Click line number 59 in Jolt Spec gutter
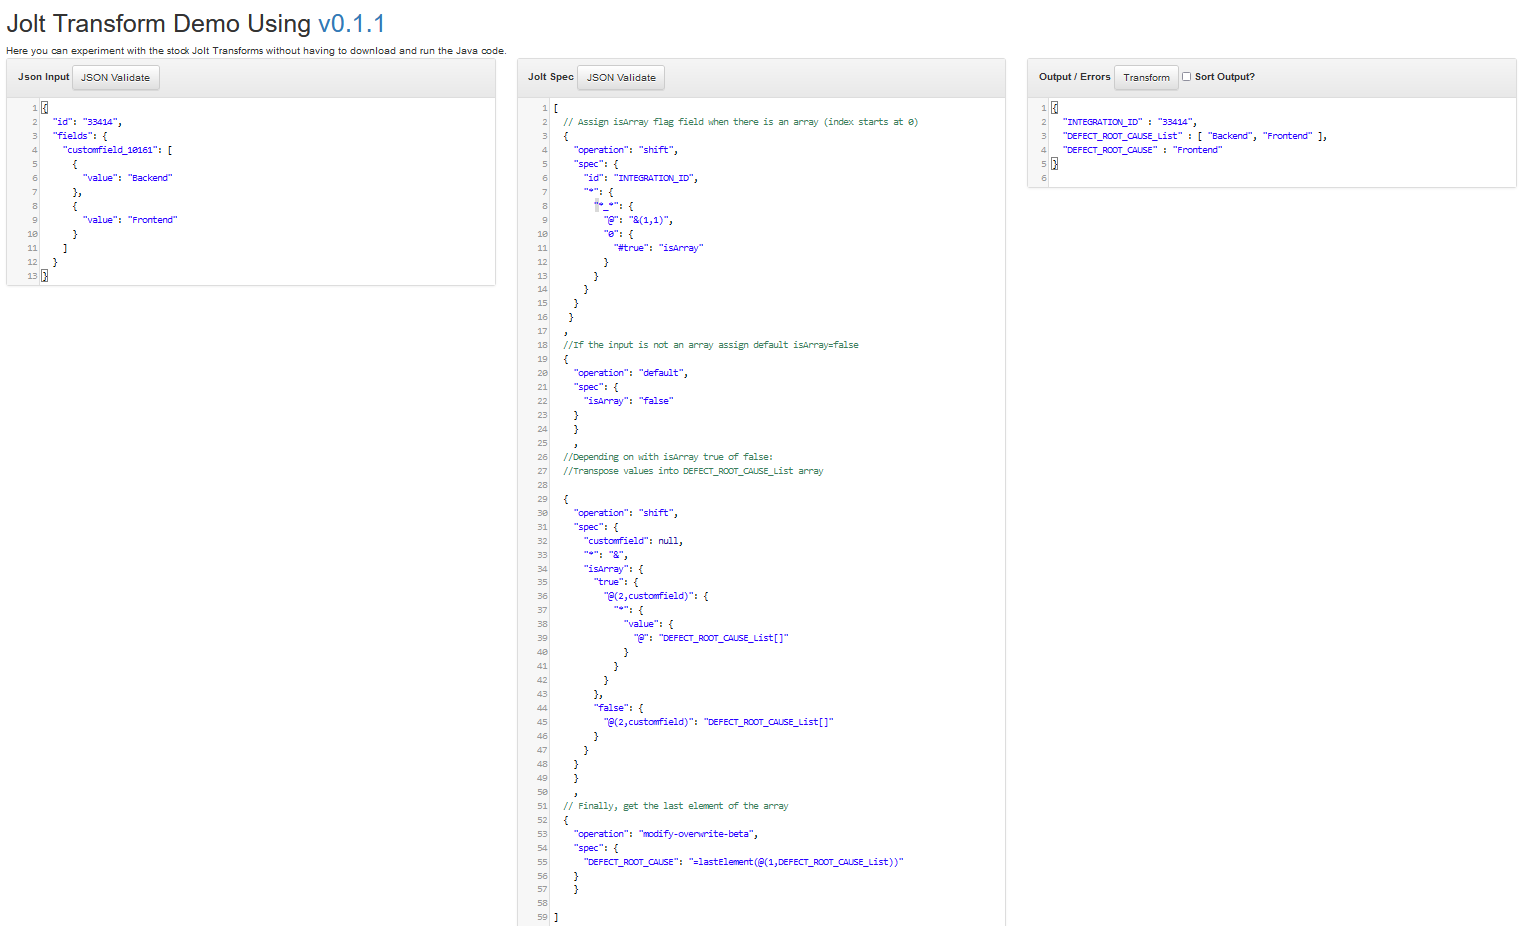The image size is (1520, 926). tap(542, 917)
